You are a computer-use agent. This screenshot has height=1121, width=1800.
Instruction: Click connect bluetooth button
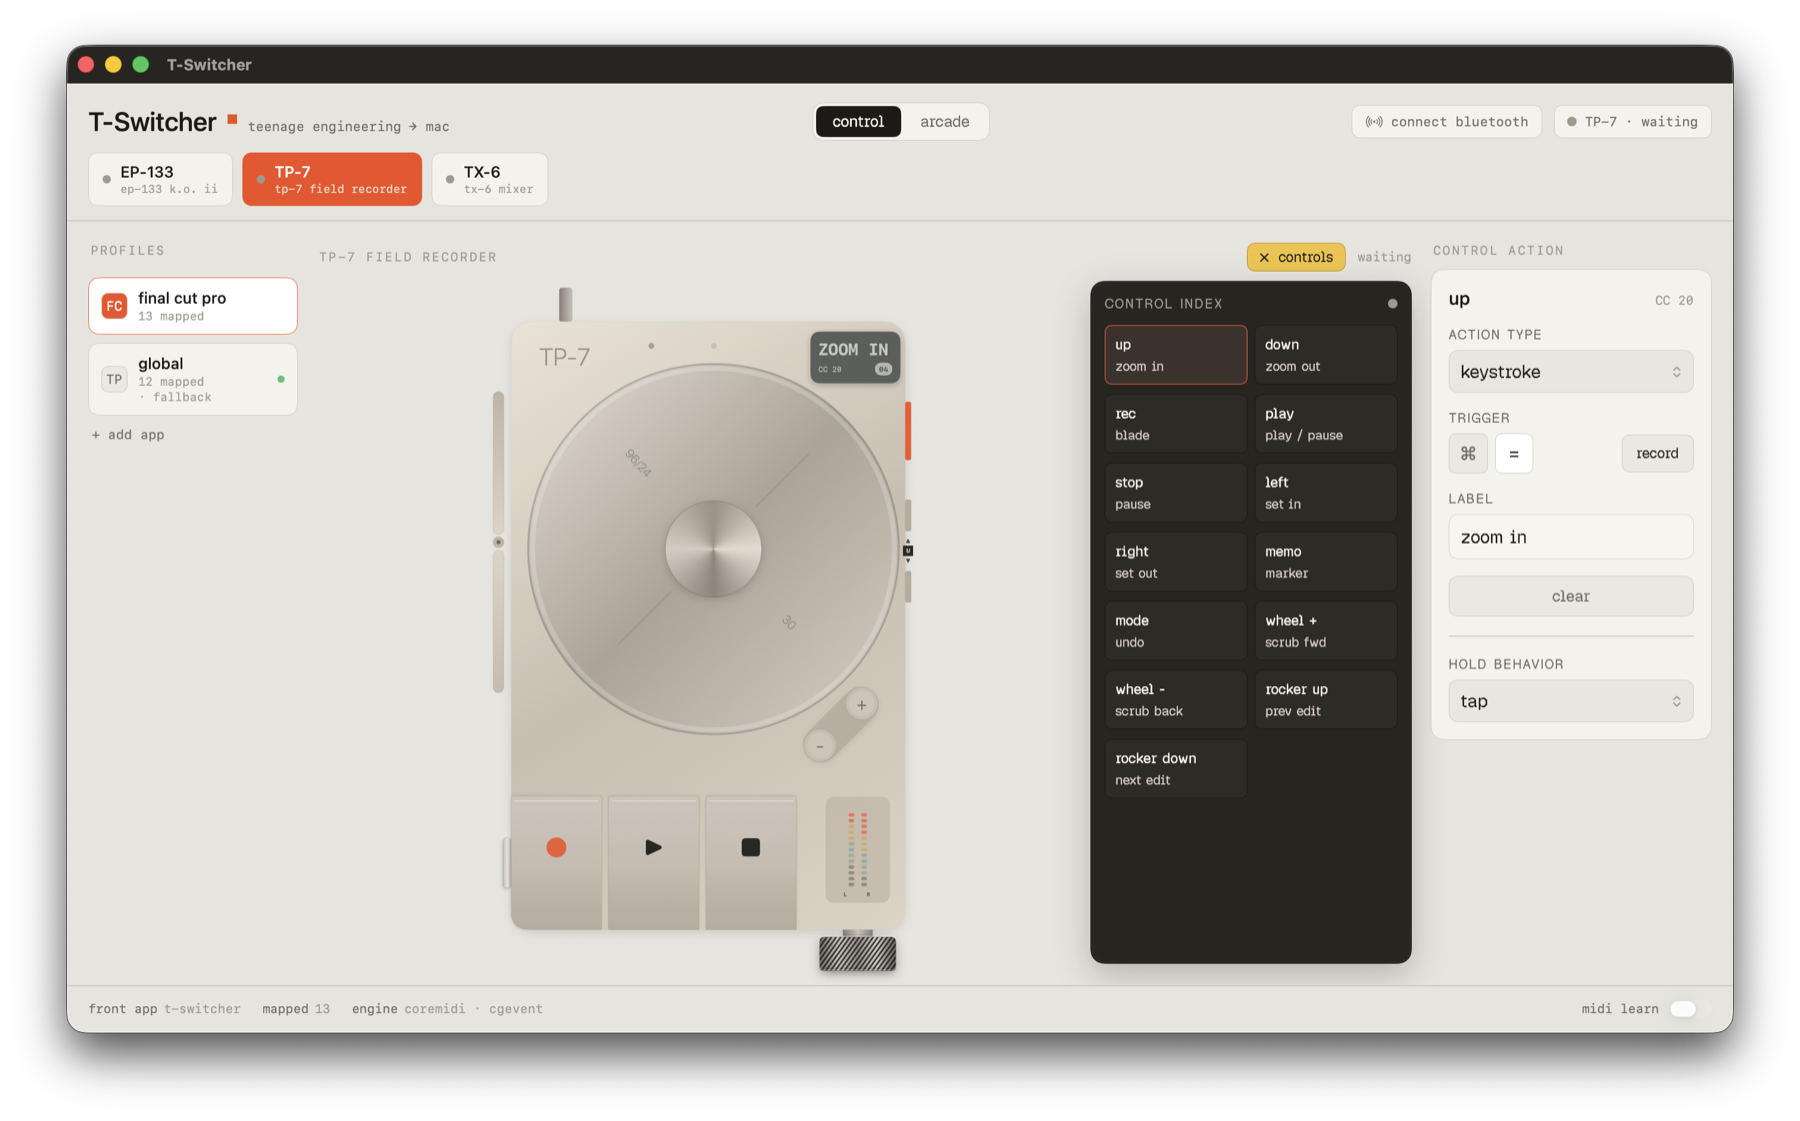(x=1446, y=122)
